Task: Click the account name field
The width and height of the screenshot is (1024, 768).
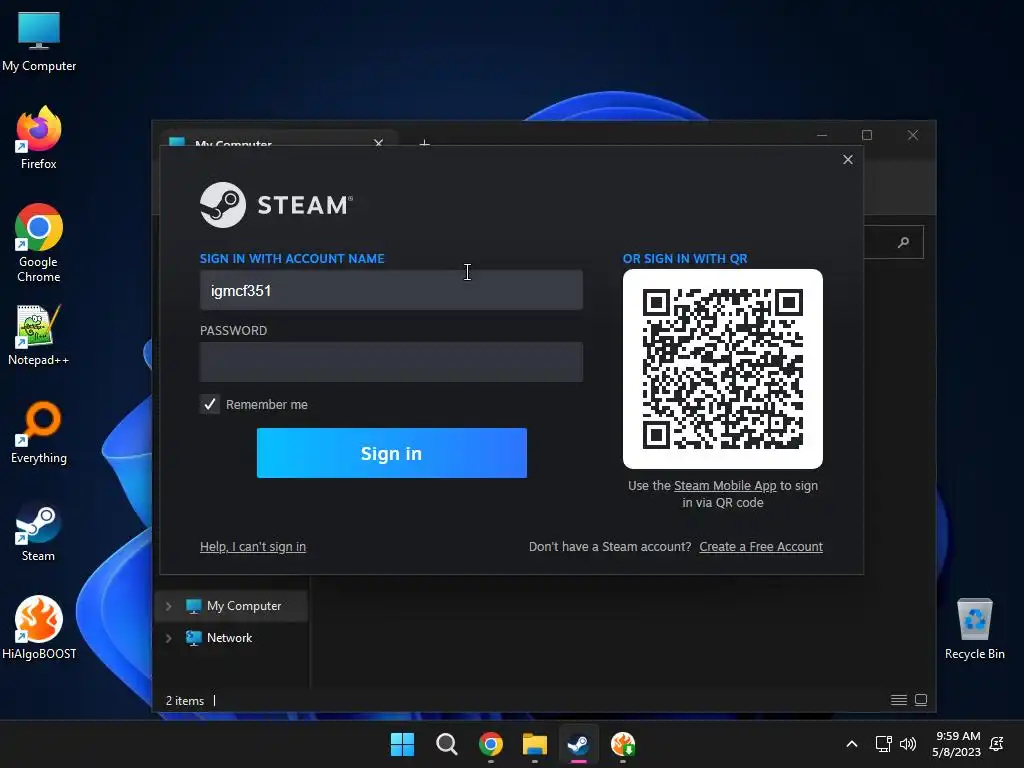Action: [391, 291]
